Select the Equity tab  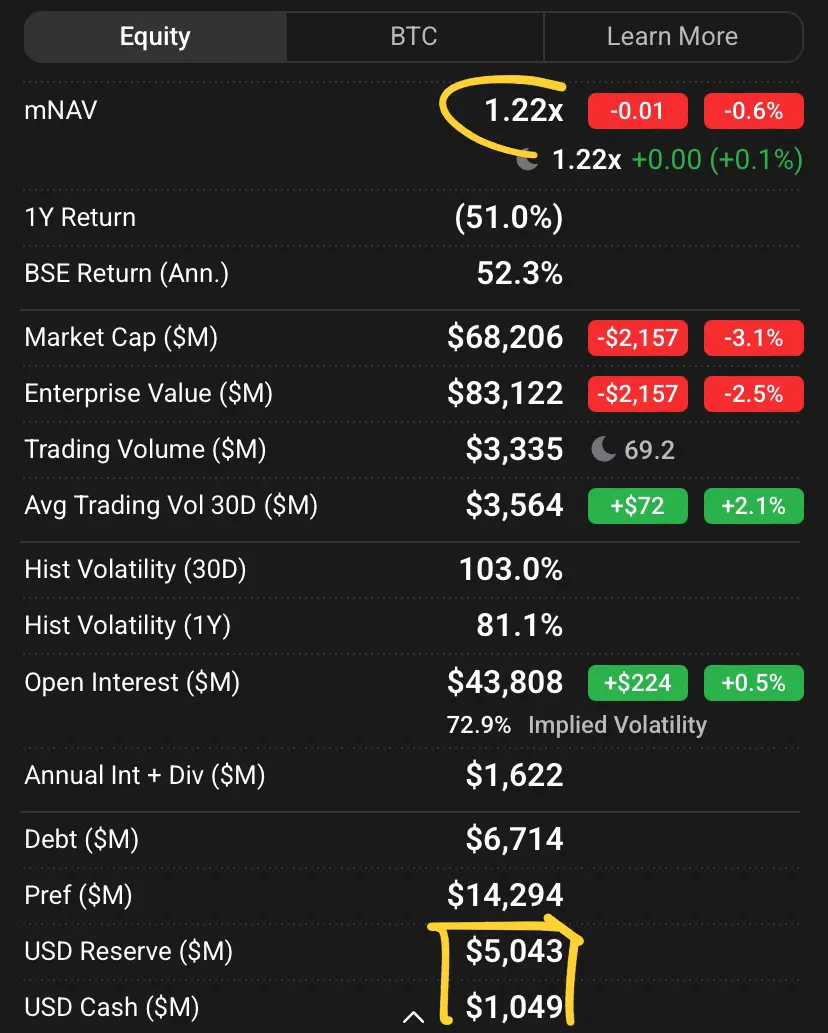pyautogui.click(x=155, y=37)
